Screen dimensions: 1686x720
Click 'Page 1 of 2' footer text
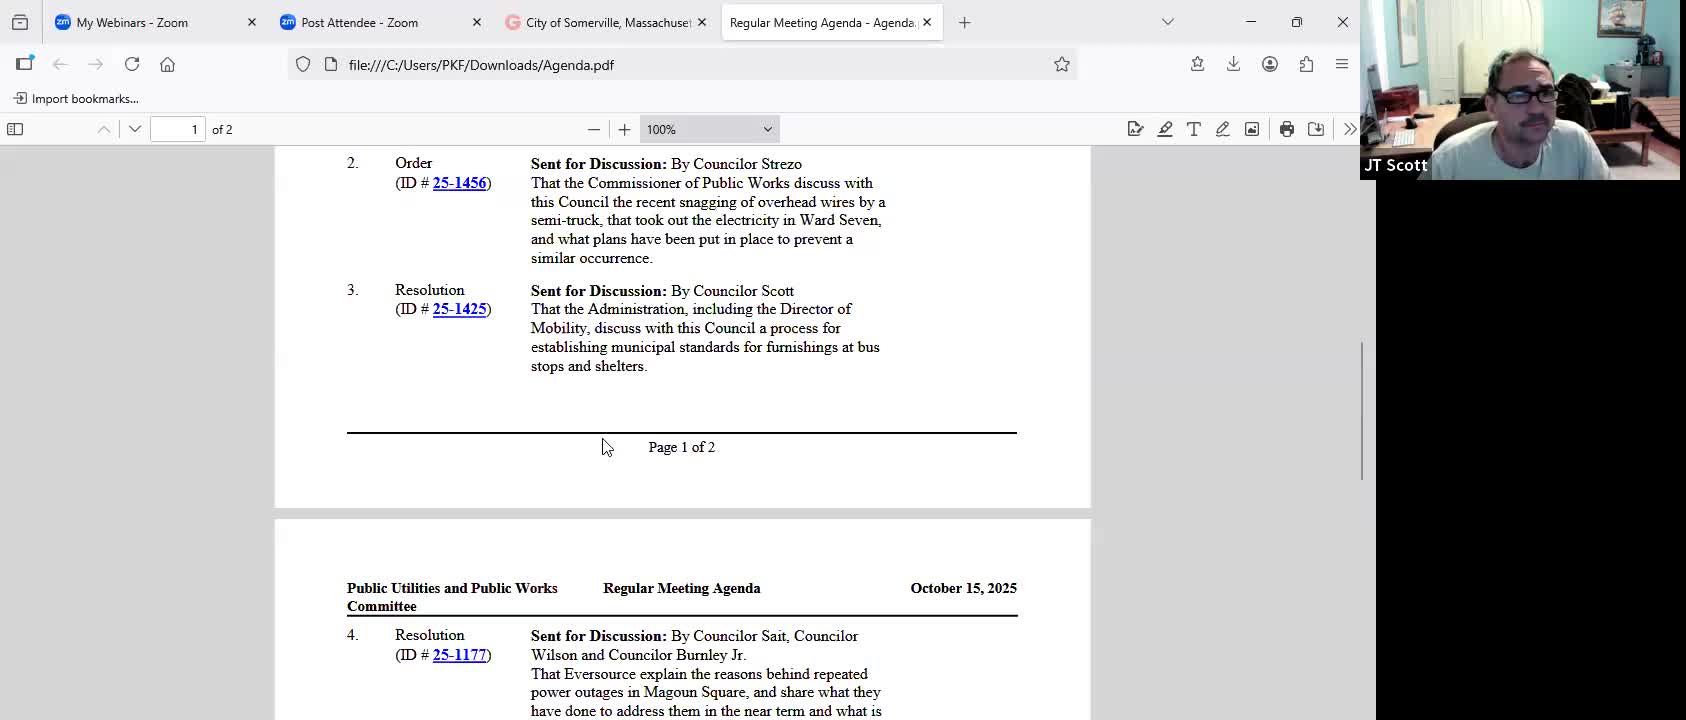(x=682, y=447)
